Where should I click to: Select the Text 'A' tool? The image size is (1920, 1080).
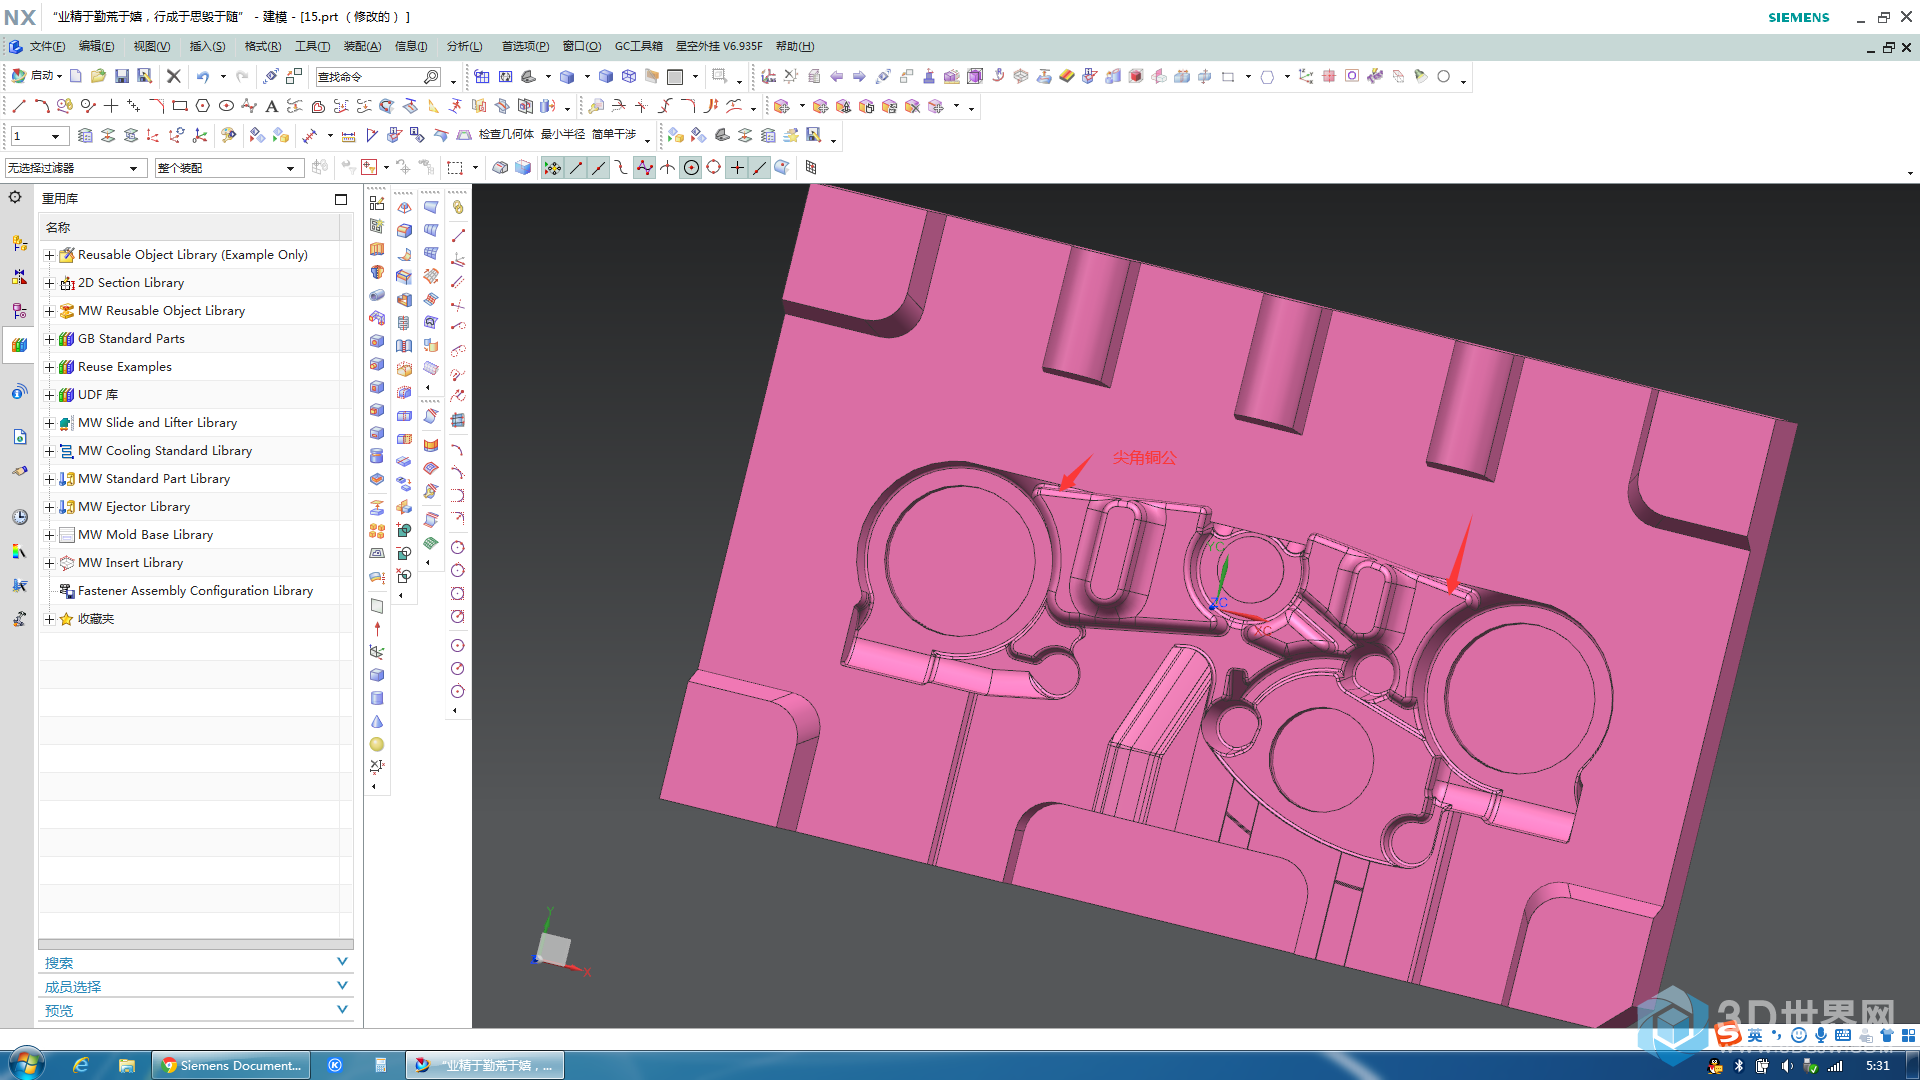click(x=271, y=106)
